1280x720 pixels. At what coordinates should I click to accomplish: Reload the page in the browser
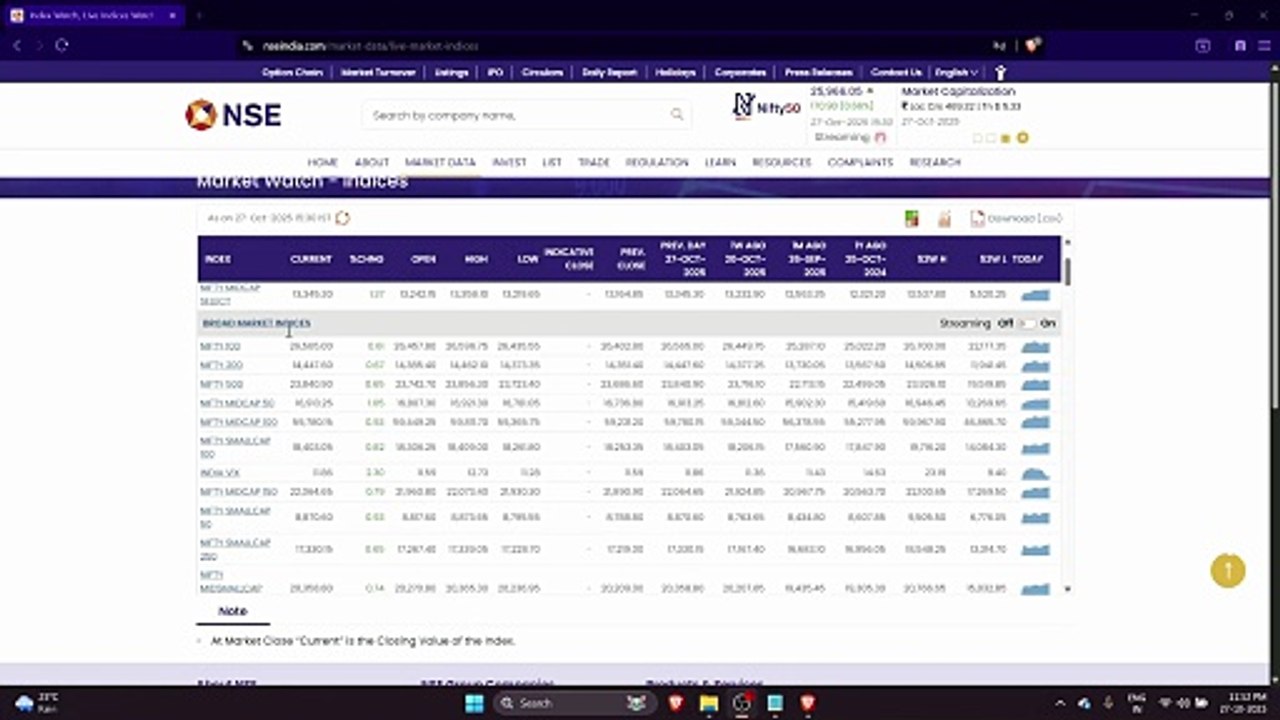tap(61, 45)
